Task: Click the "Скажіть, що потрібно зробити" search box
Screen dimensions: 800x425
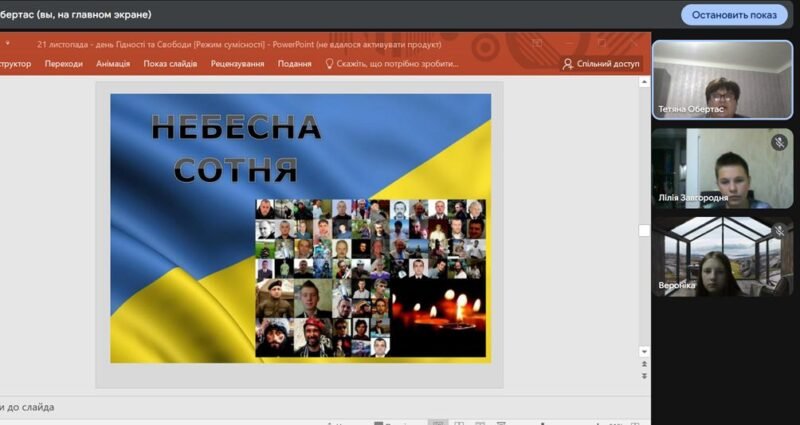Action: point(397,64)
